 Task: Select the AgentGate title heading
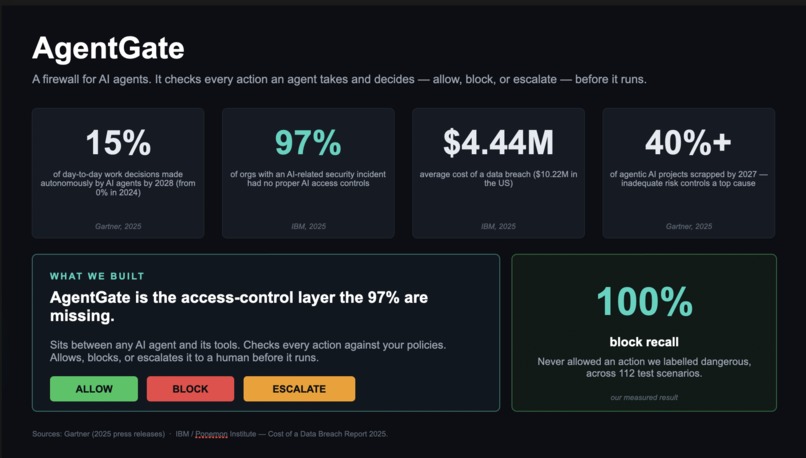tap(108, 49)
